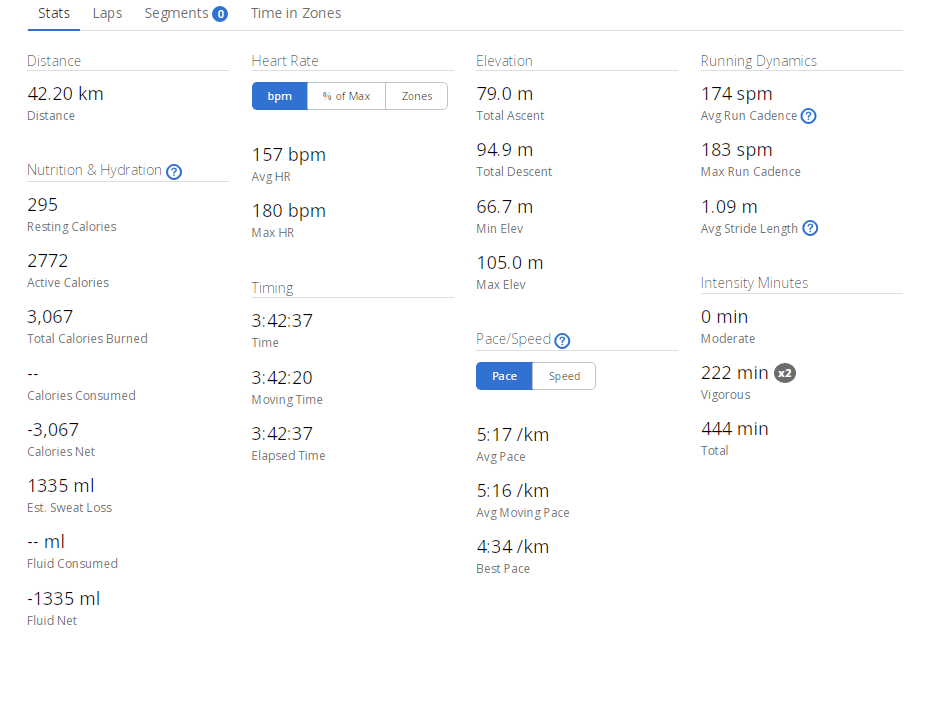Click the 444 min Total intensity value

coord(734,429)
